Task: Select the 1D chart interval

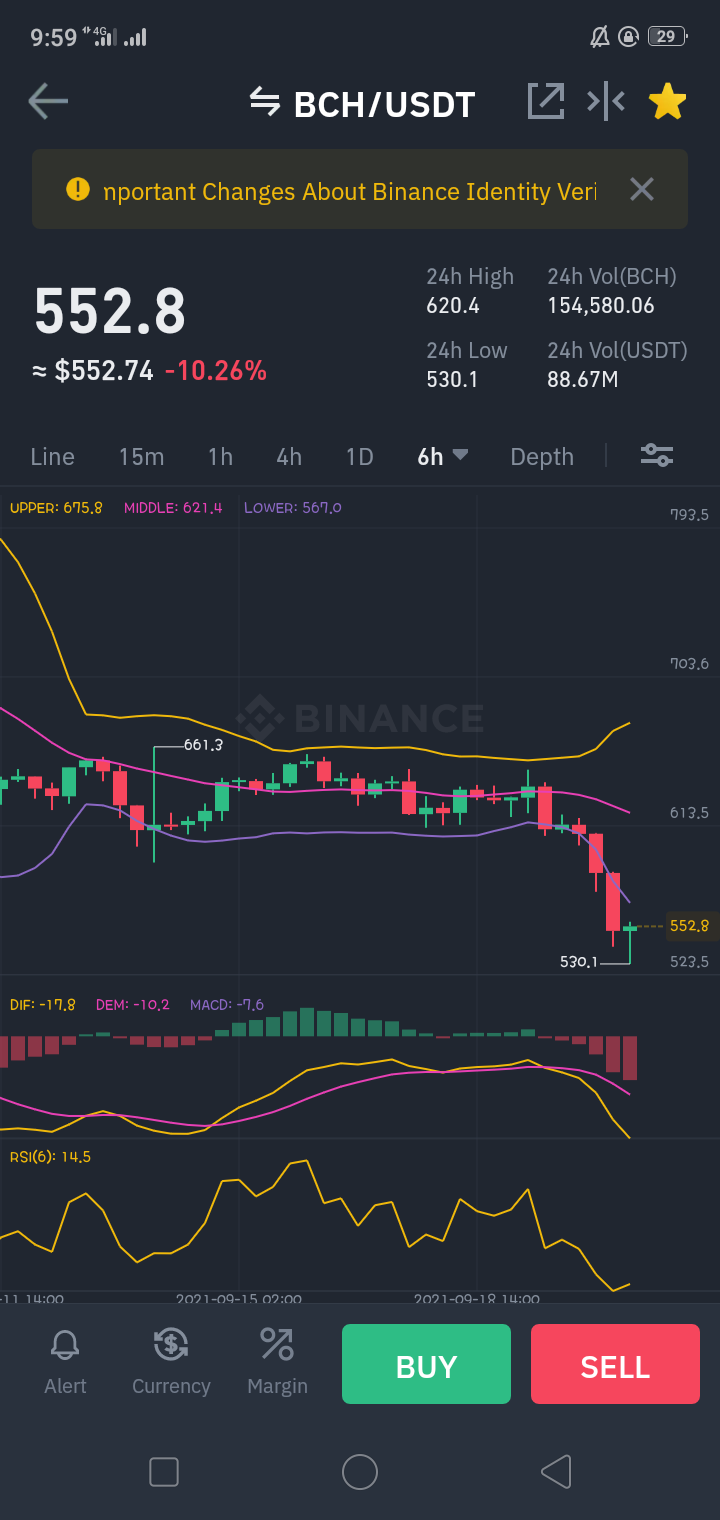Action: pos(359,457)
